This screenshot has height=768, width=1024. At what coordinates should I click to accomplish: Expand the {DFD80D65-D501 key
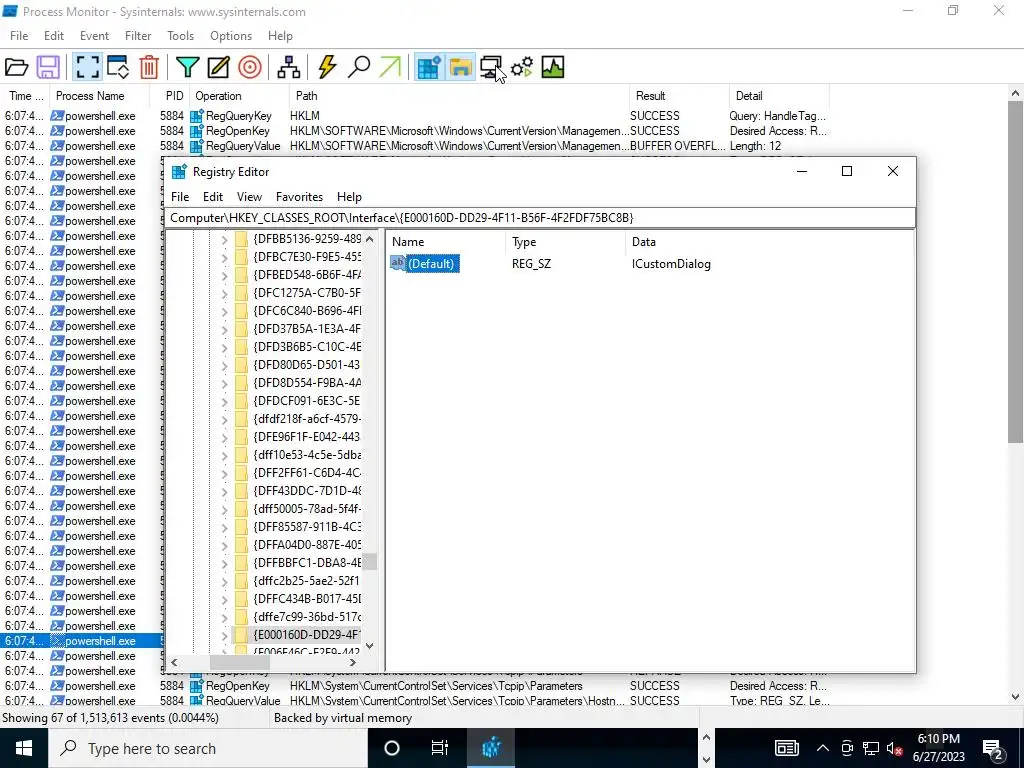tap(224, 364)
